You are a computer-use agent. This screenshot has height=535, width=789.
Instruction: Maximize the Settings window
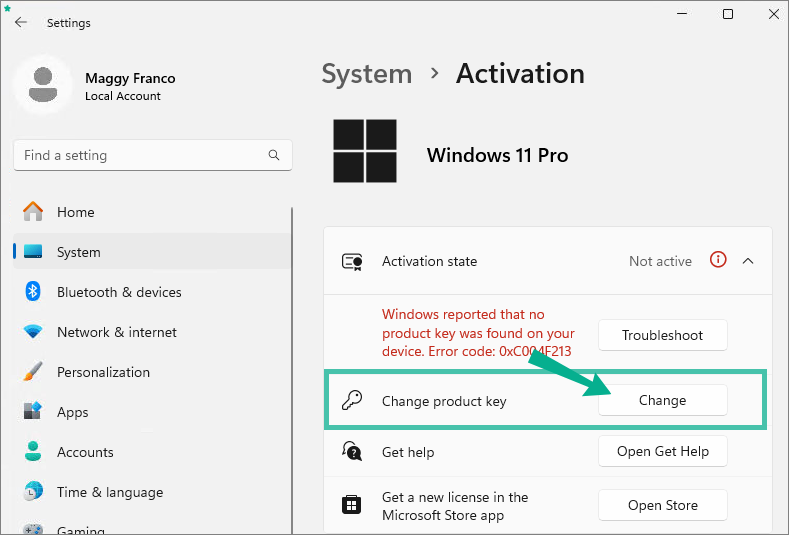pos(728,14)
